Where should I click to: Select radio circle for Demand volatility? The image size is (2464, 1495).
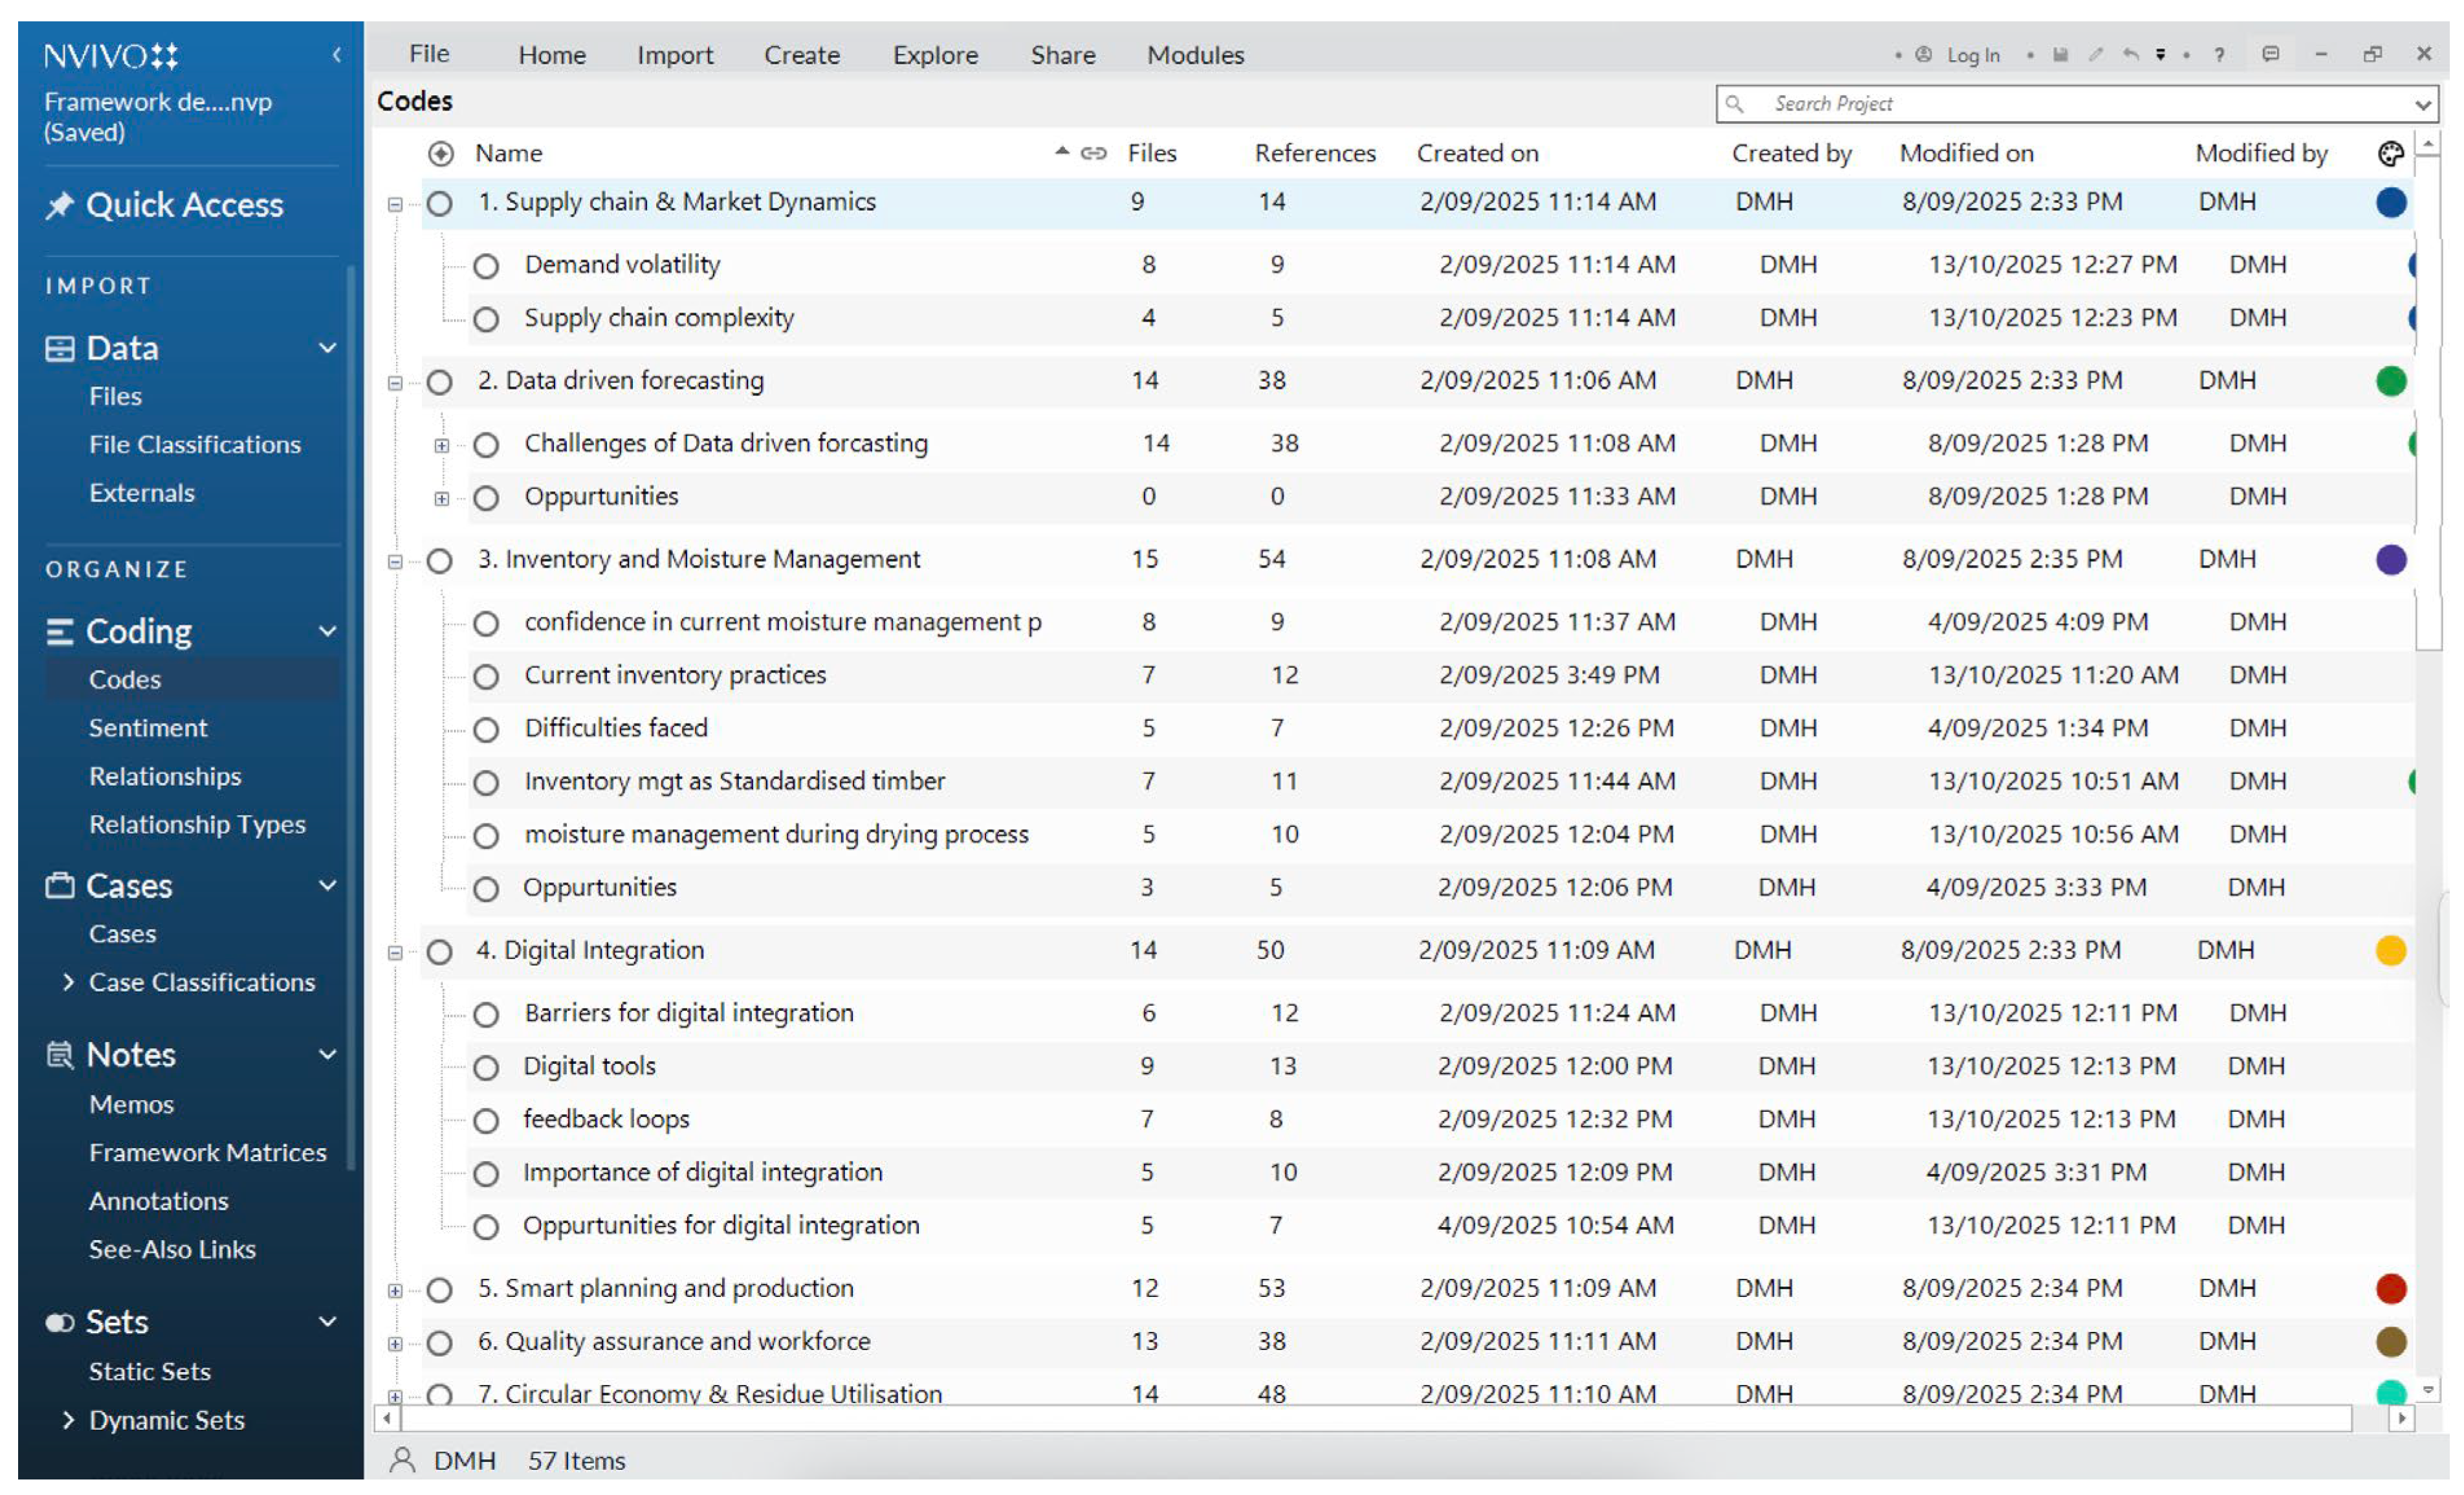tap(486, 266)
